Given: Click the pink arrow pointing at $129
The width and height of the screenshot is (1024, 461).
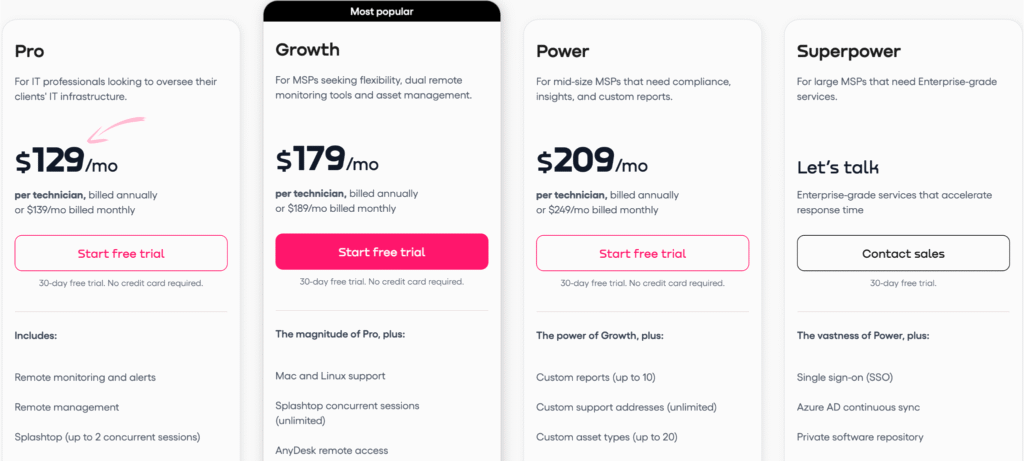Looking at the screenshot, I should pos(116,129).
